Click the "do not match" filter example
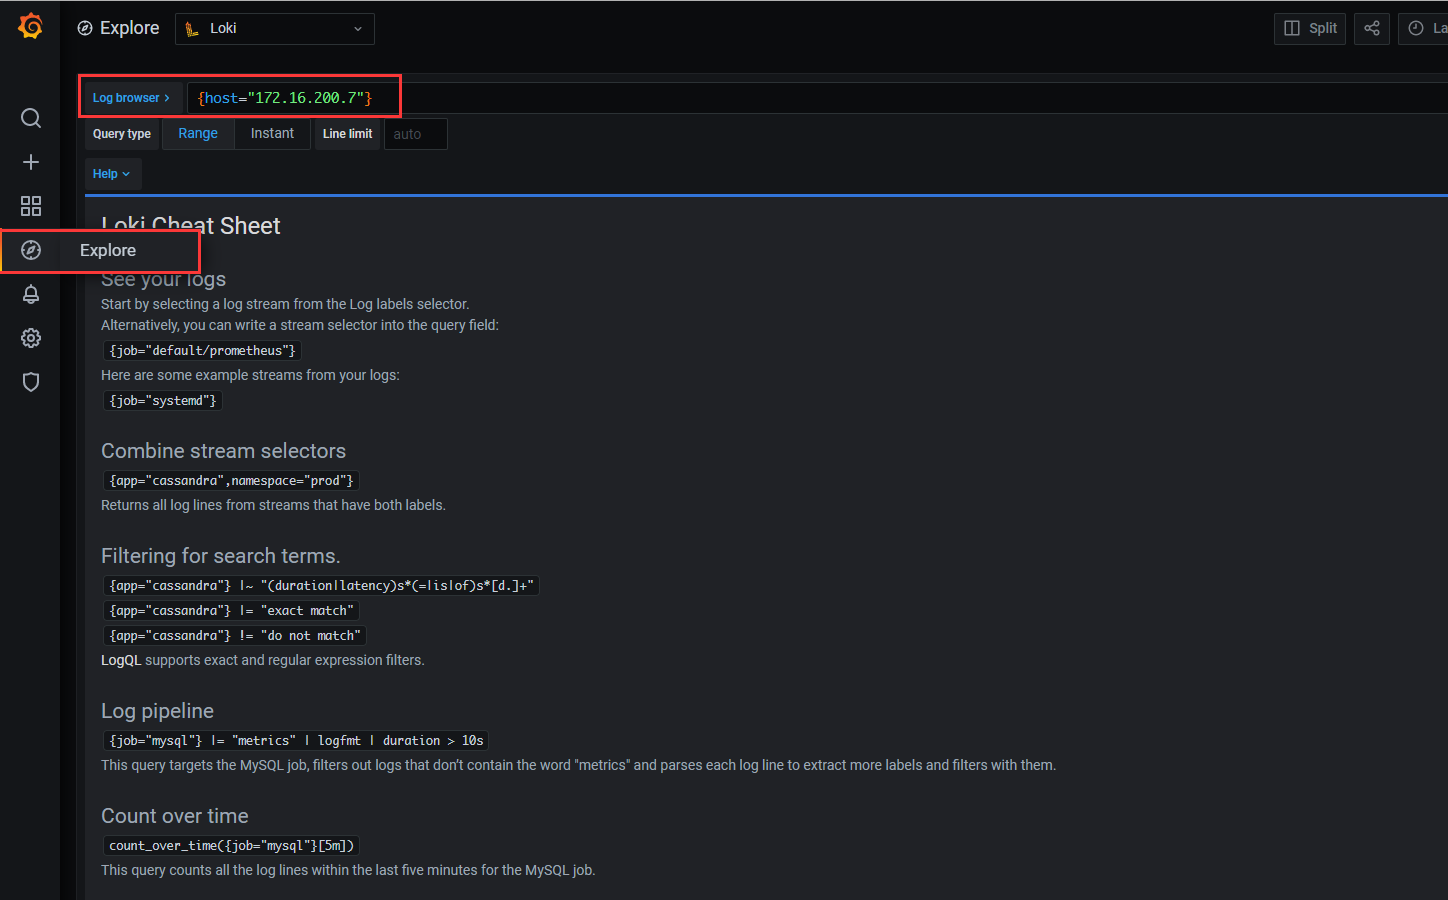Screen dimensions: 1448x900 tap(235, 636)
